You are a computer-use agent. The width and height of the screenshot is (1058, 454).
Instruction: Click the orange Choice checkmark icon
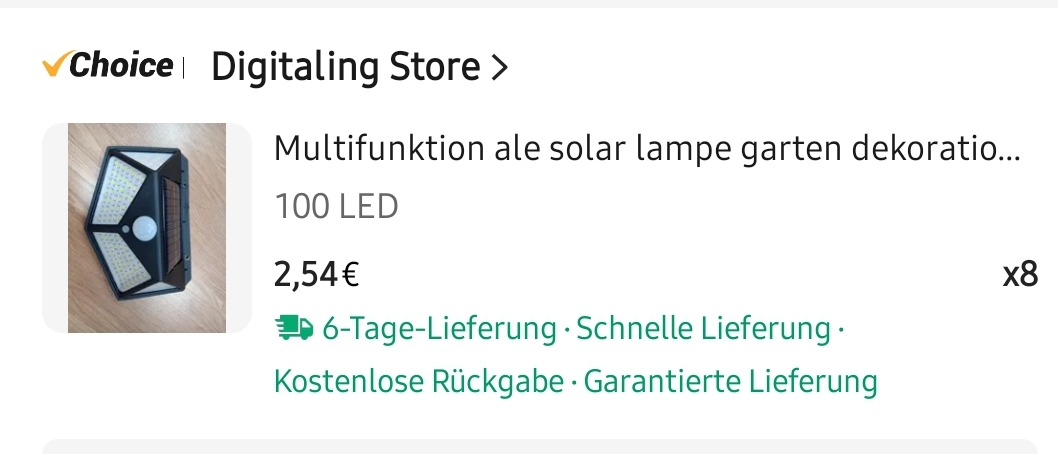pyautogui.click(x=54, y=66)
